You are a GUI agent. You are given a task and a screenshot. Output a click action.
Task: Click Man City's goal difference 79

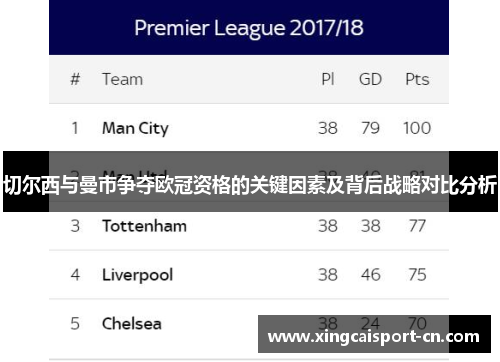(x=370, y=128)
